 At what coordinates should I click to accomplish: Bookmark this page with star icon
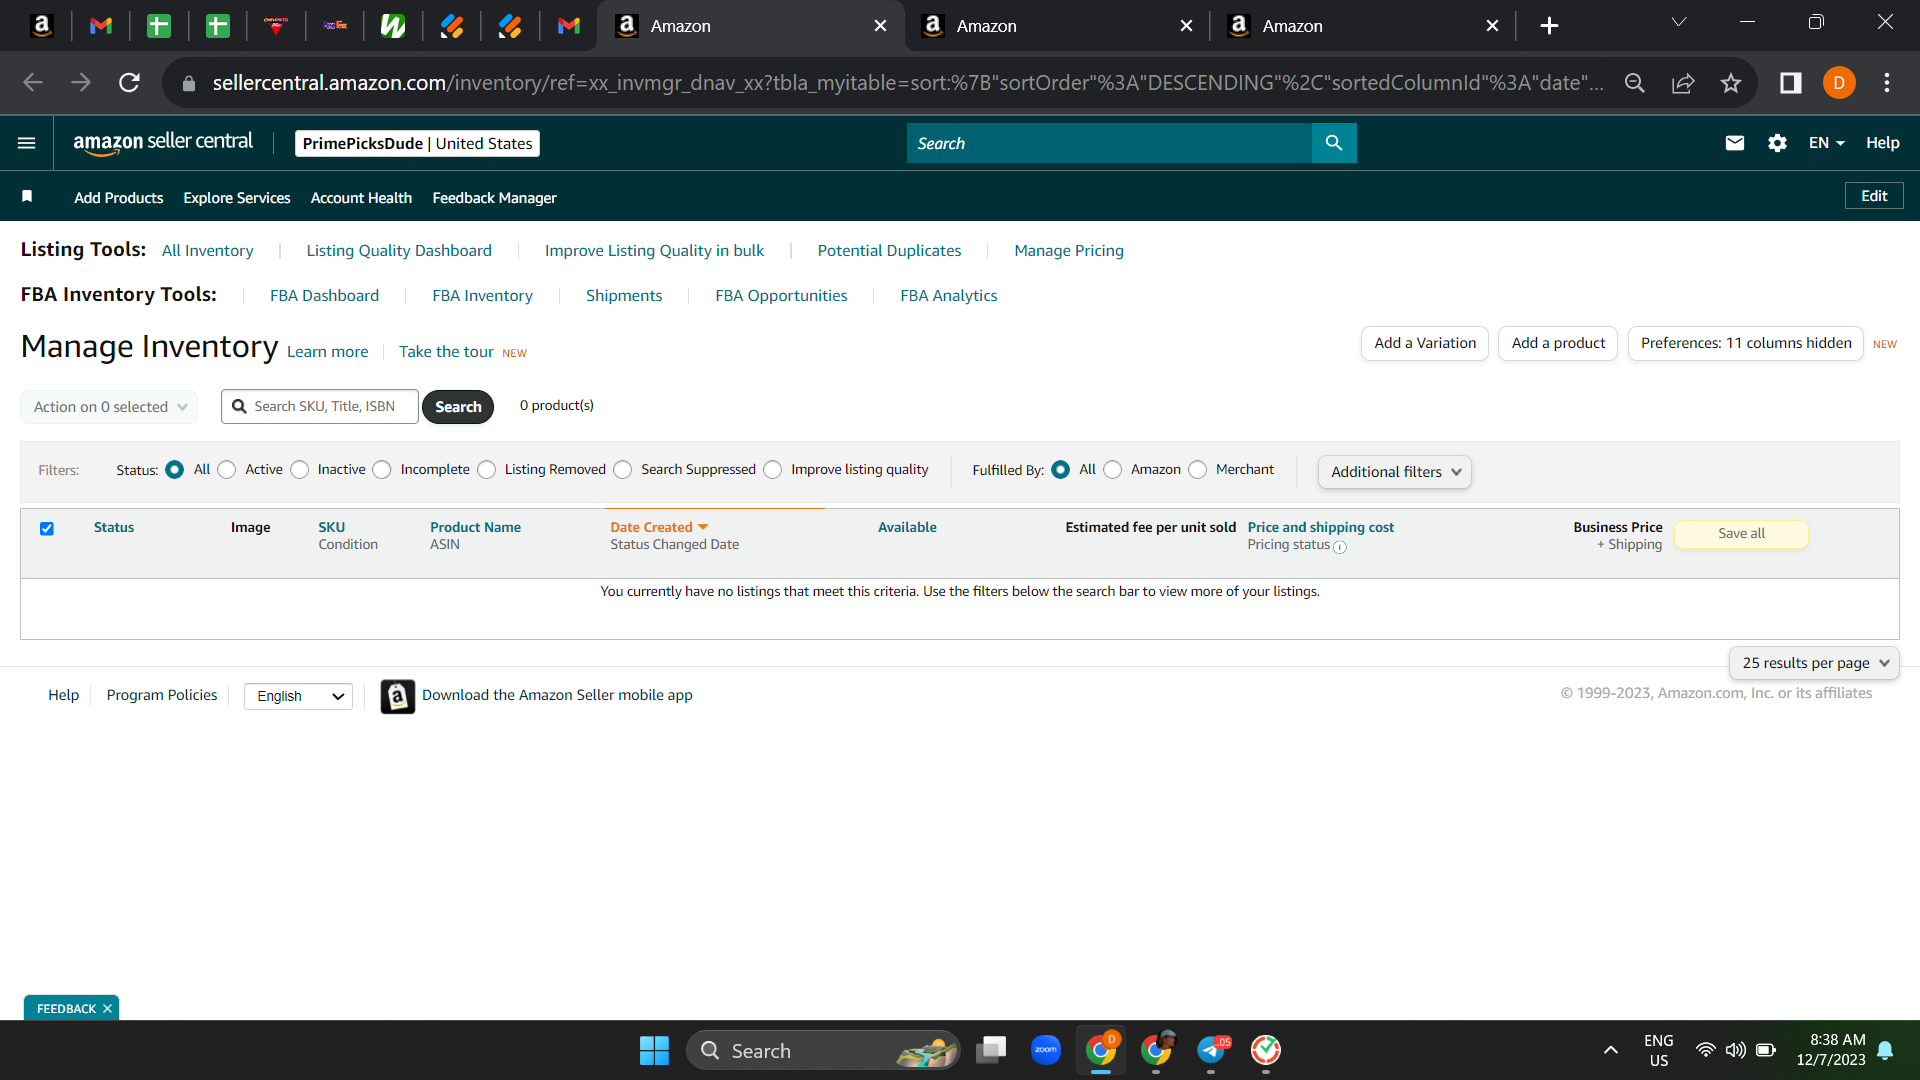point(1731,83)
